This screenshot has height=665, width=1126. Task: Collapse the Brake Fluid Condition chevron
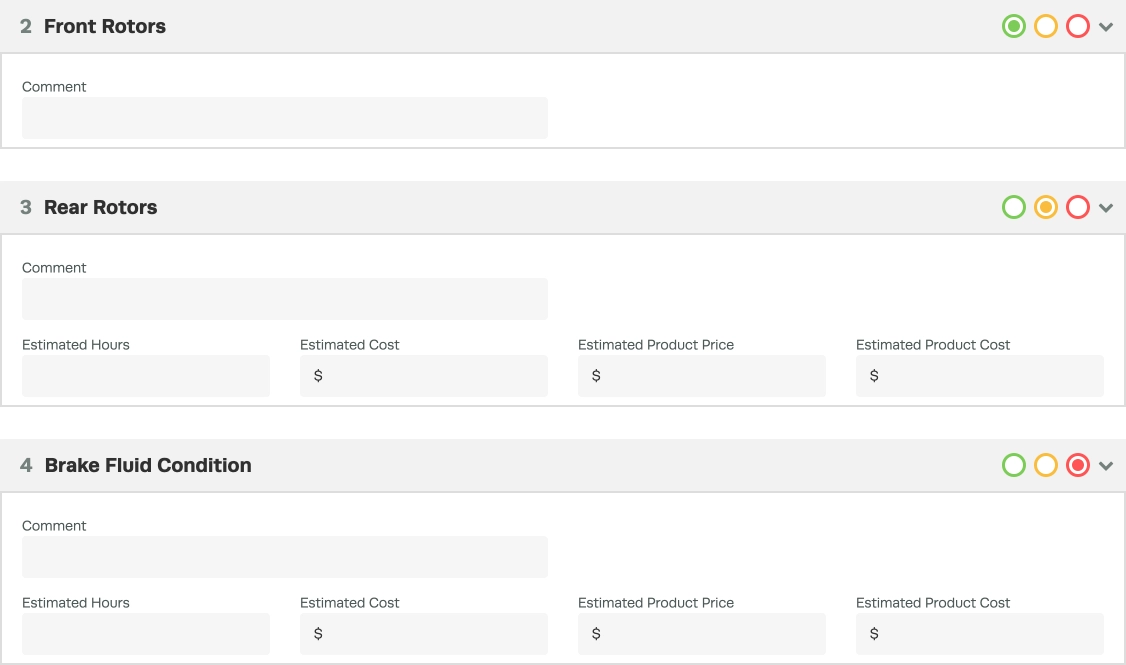coord(1106,466)
